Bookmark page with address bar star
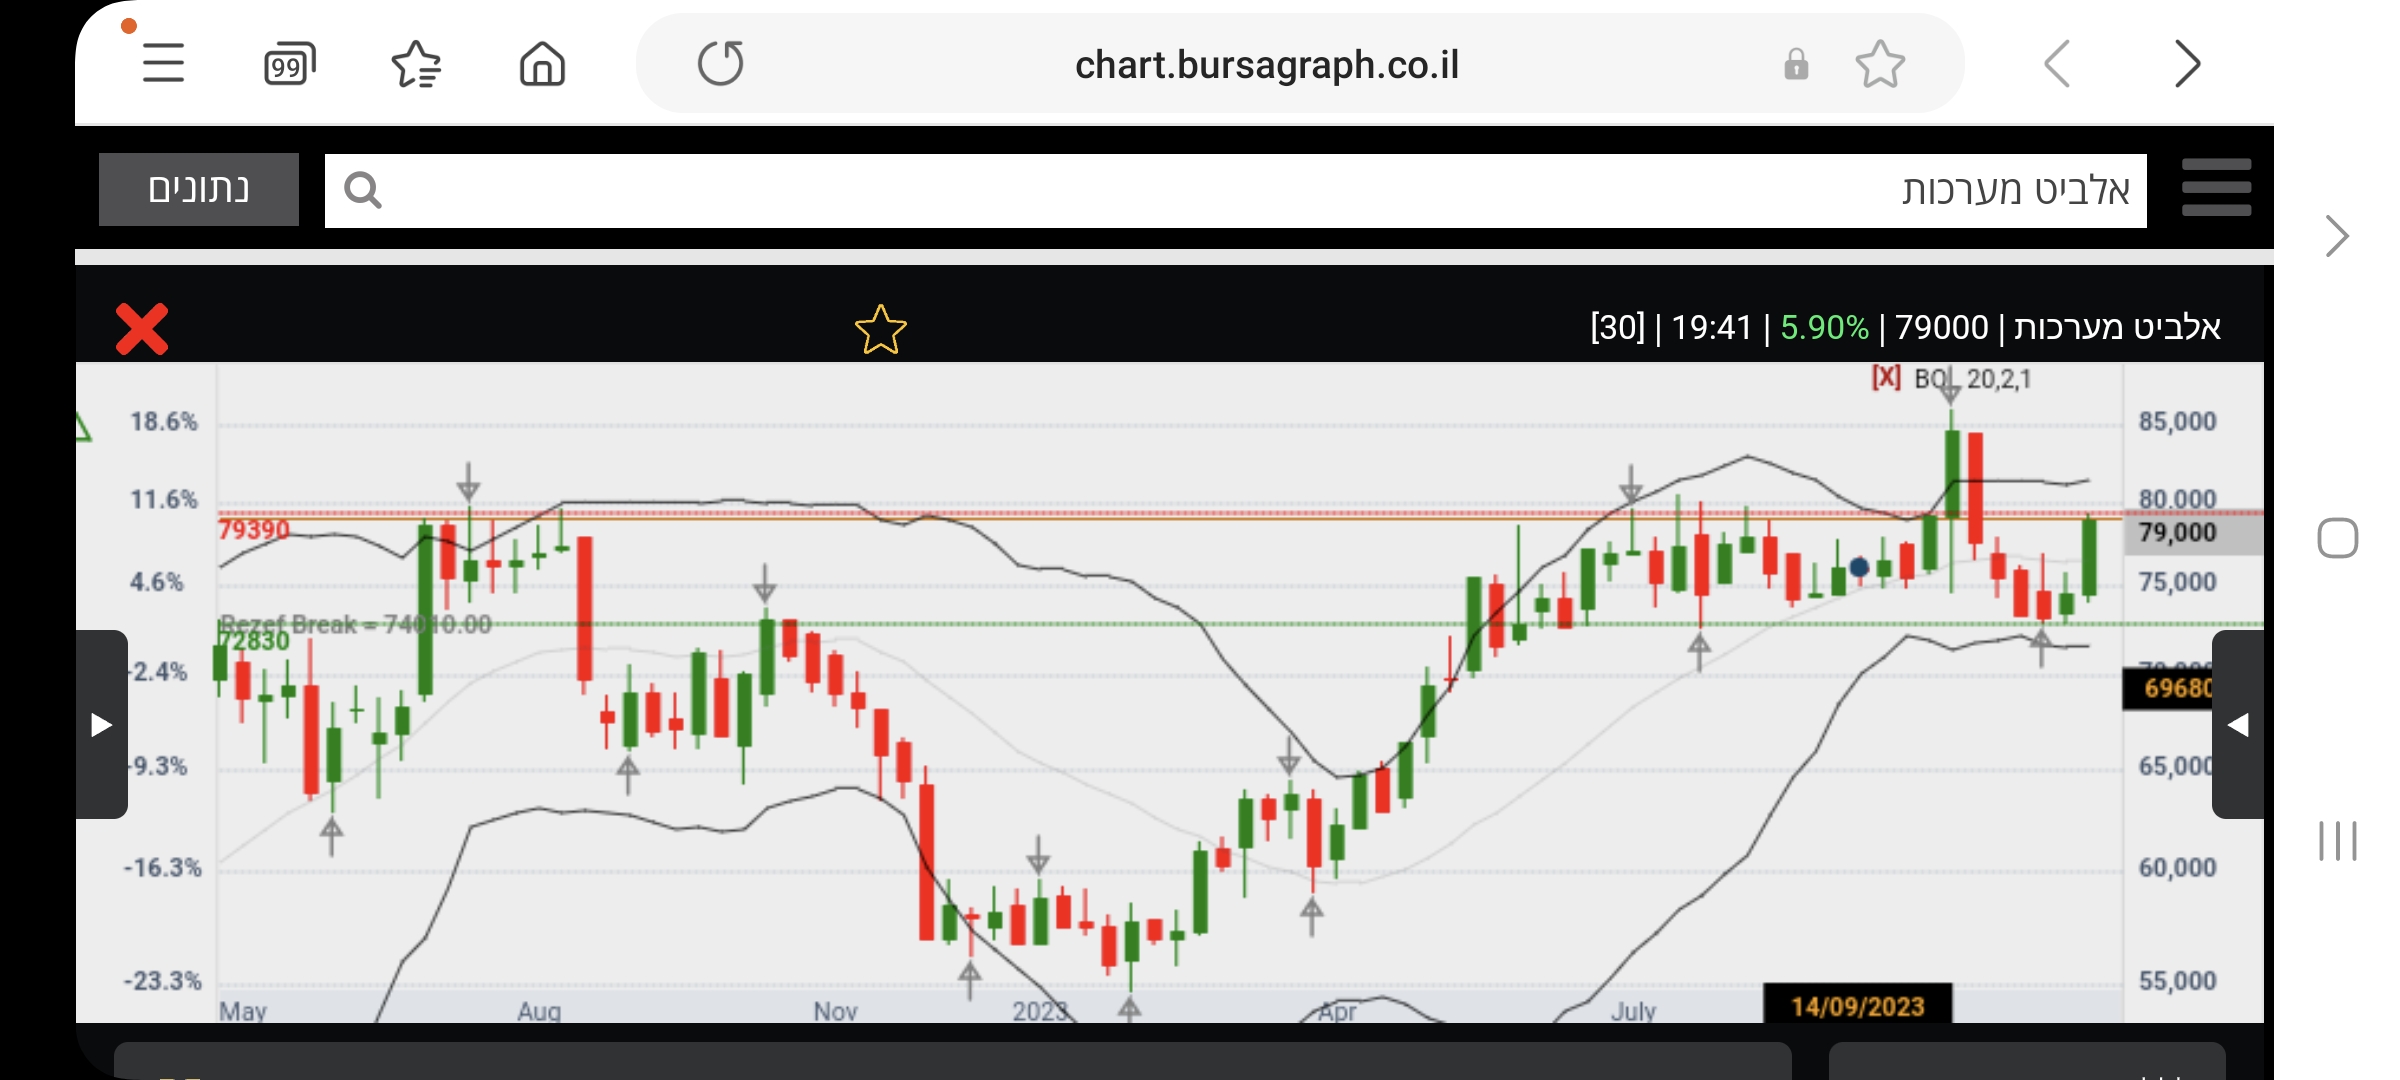The width and height of the screenshot is (2400, 1080). pyautogui.click(x=1880, y=65)
